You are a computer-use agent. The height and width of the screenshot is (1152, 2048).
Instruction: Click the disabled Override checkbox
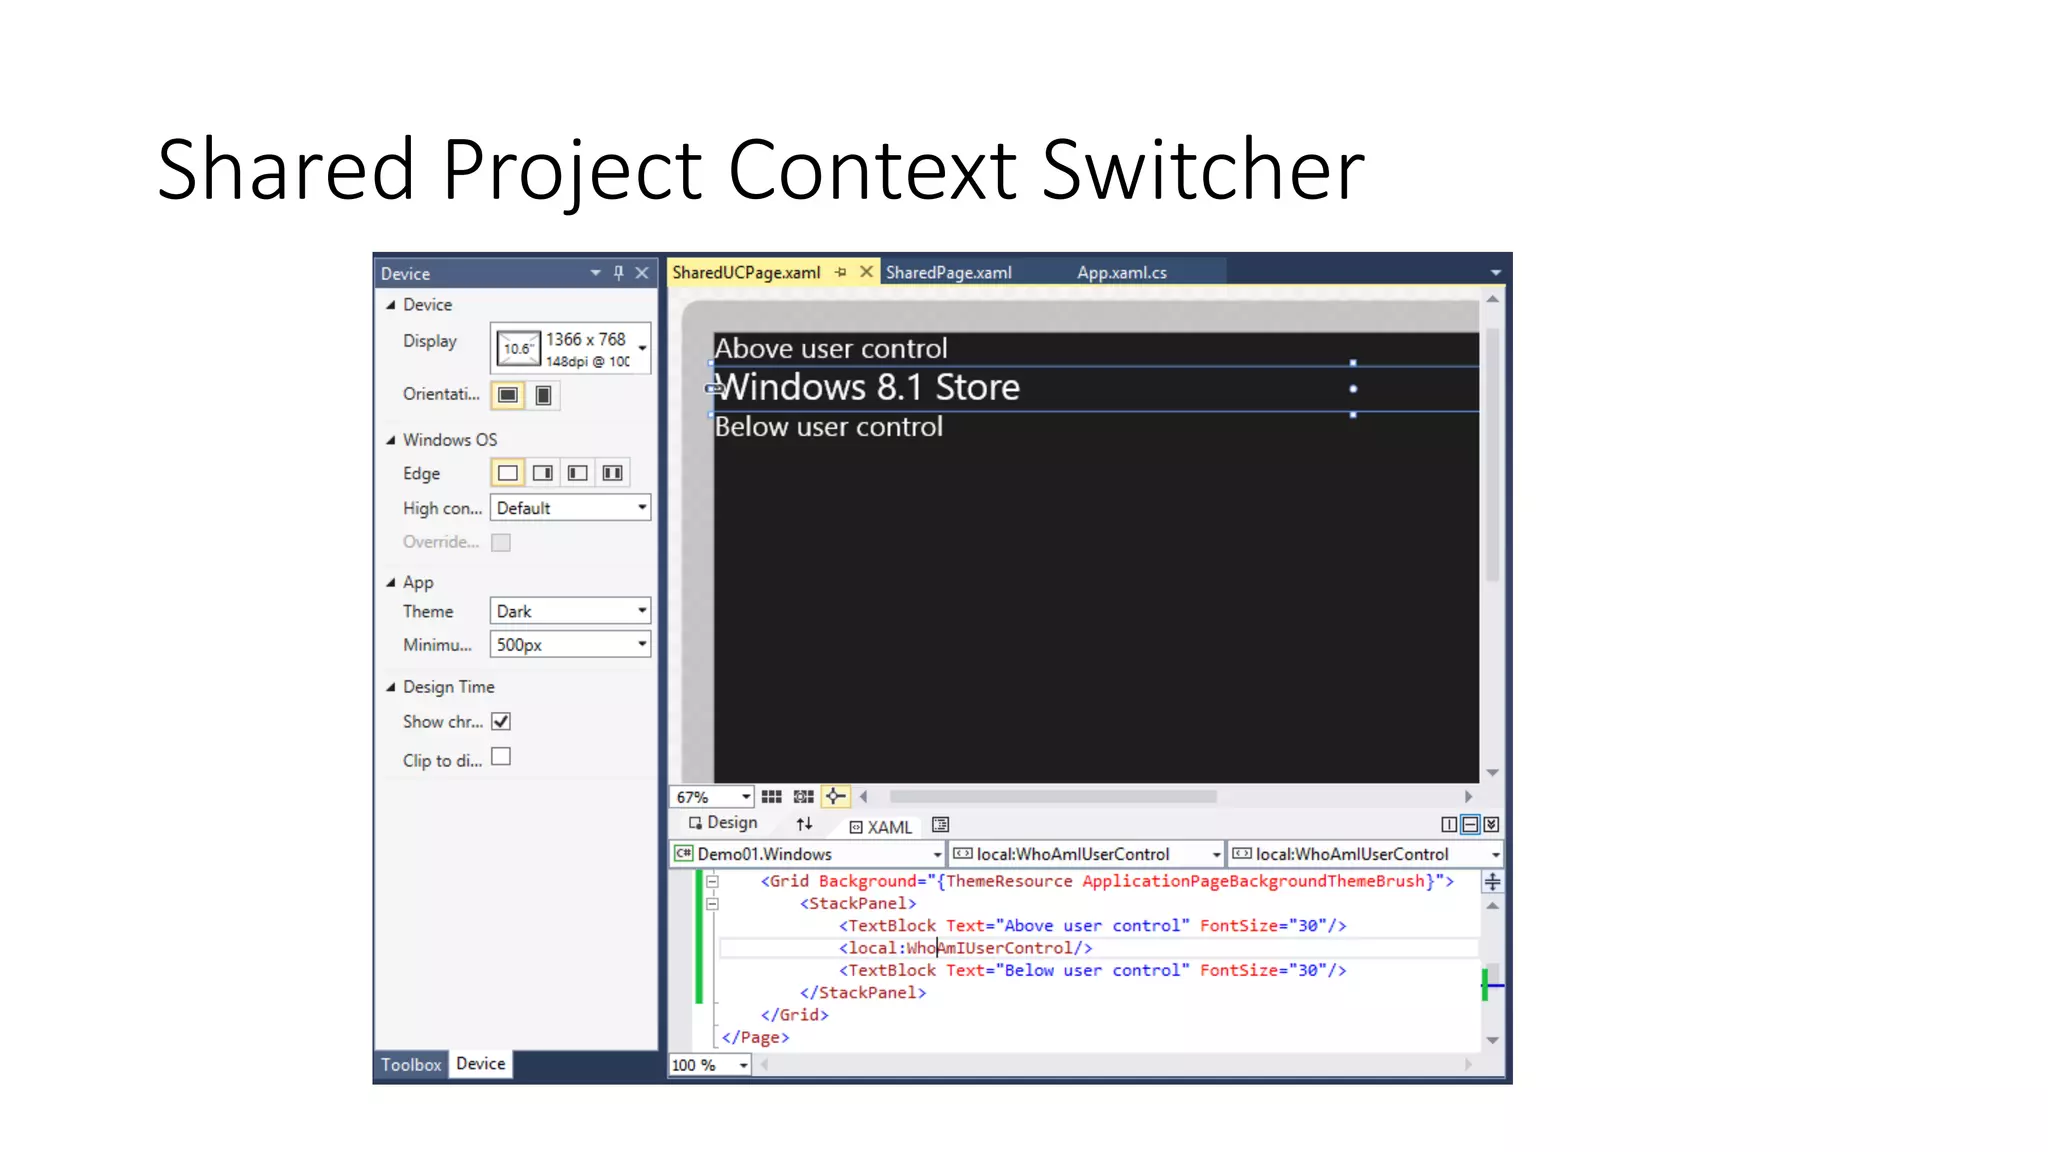click(501, 543)
